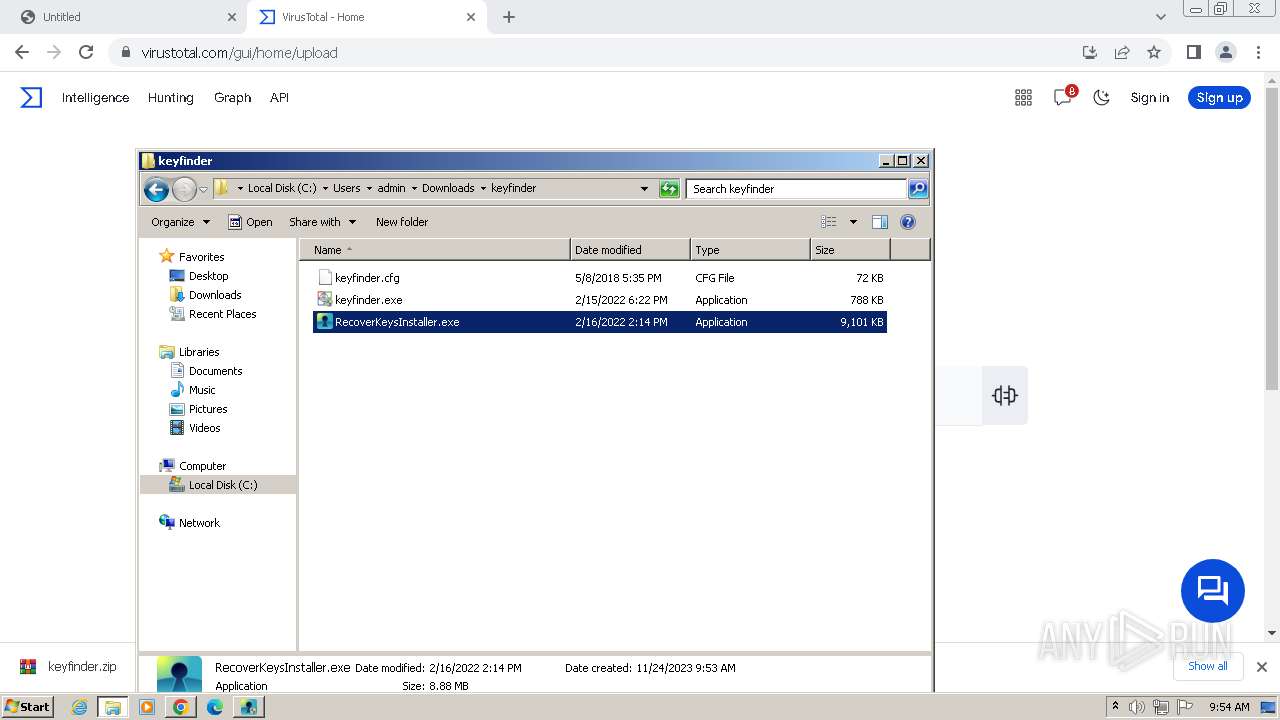1280x720 pixels.
Task: Open Desktop in navigation pane
Action: coord(208,276)
